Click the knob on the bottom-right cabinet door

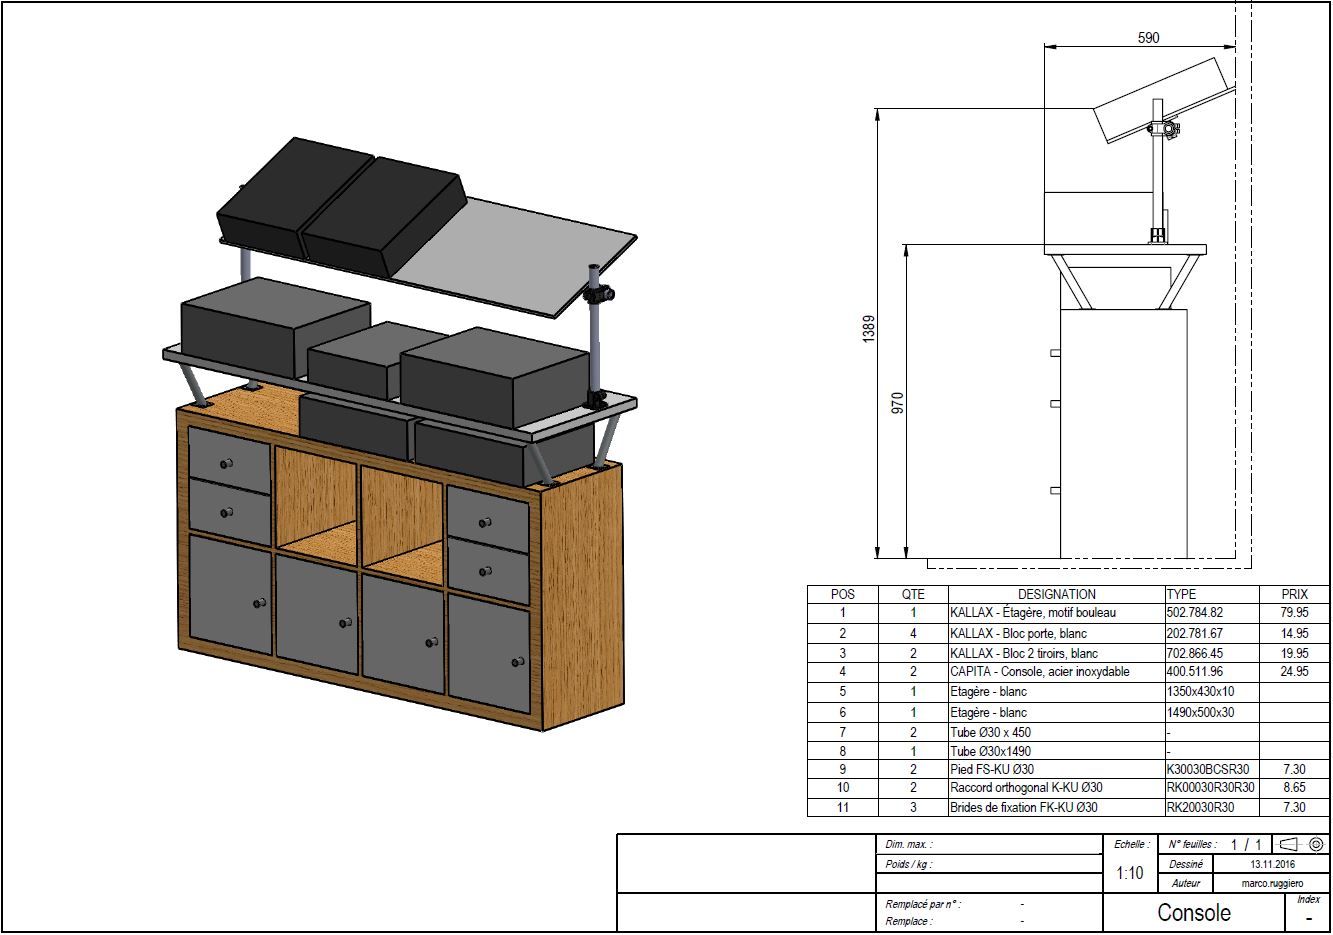[517, 662]
